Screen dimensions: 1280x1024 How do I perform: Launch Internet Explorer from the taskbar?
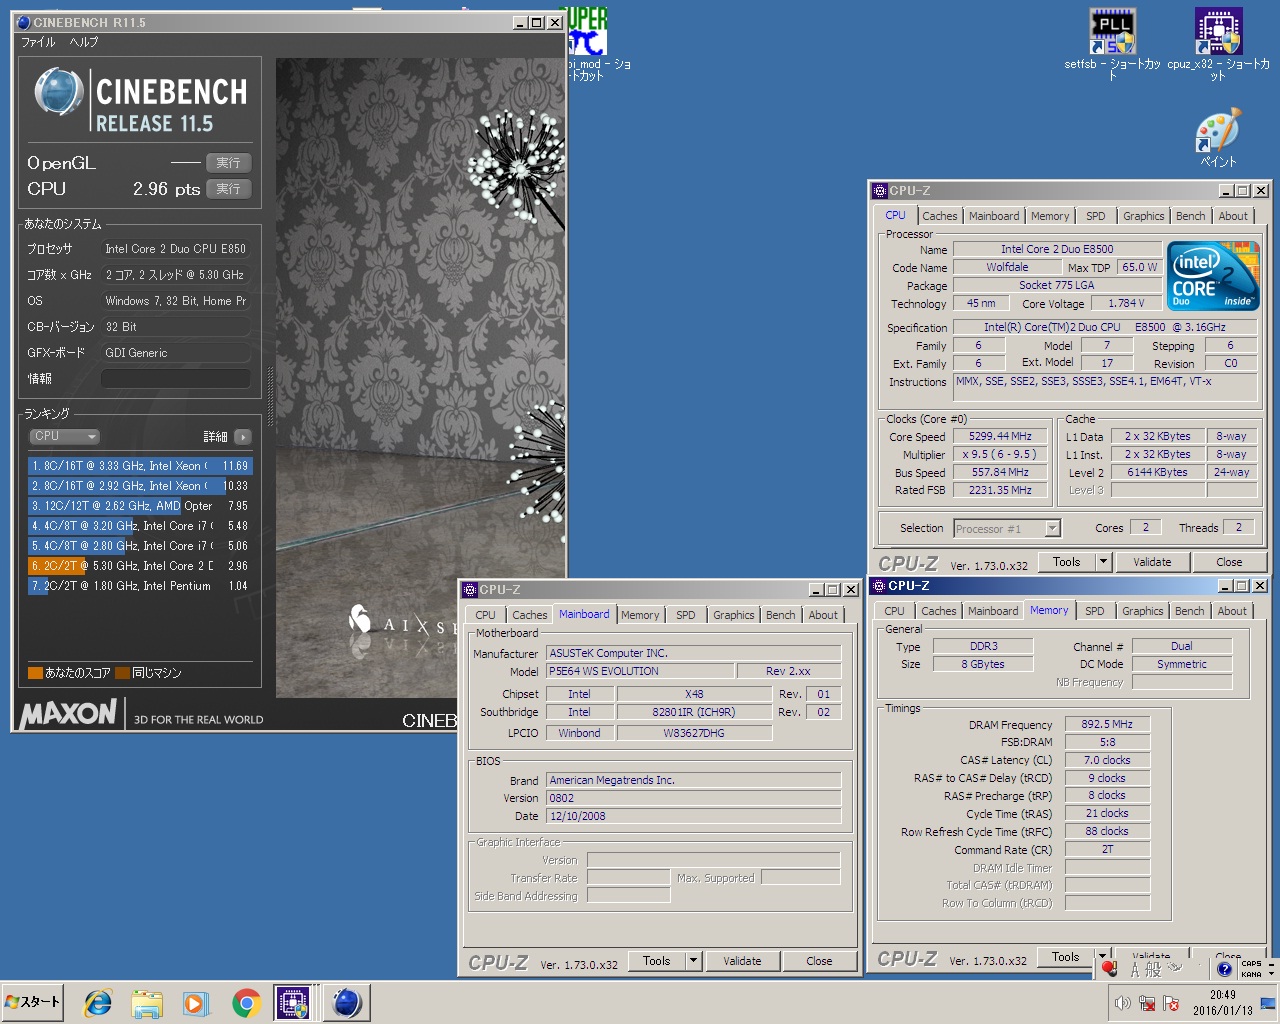pos(98,1003)
